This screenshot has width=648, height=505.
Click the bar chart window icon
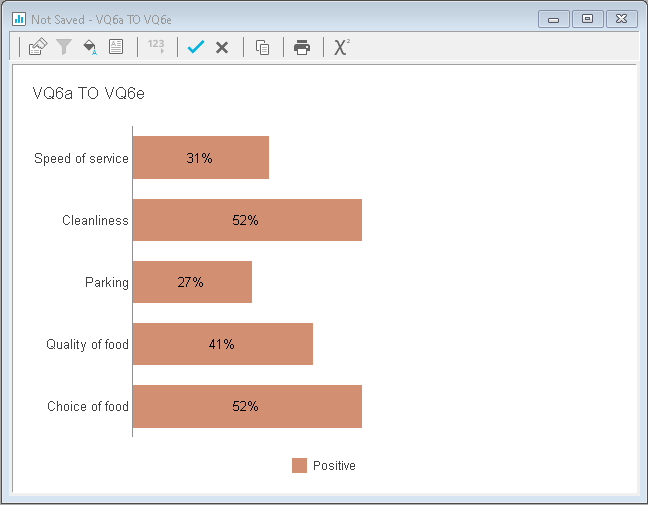pyautogui.click(x=19, y=19)
